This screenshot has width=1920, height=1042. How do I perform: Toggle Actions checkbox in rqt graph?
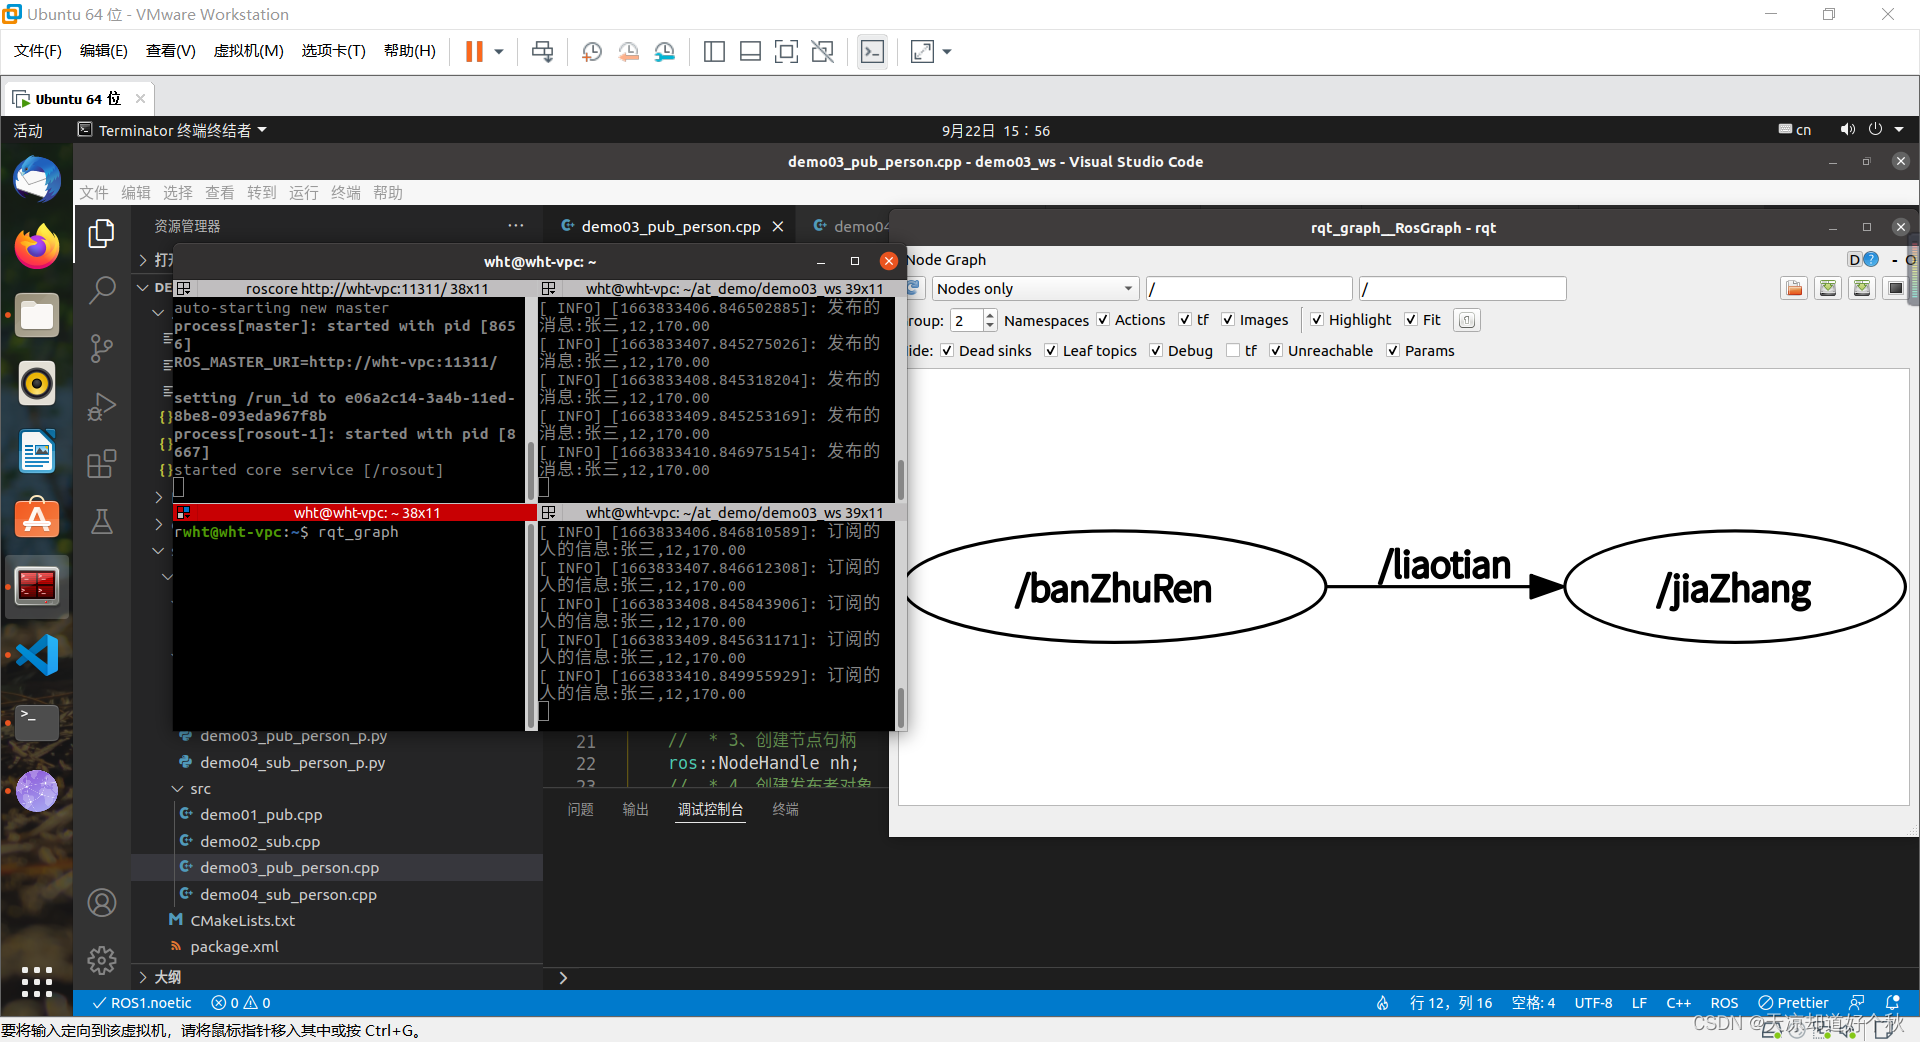click(x=1103, y=320)
